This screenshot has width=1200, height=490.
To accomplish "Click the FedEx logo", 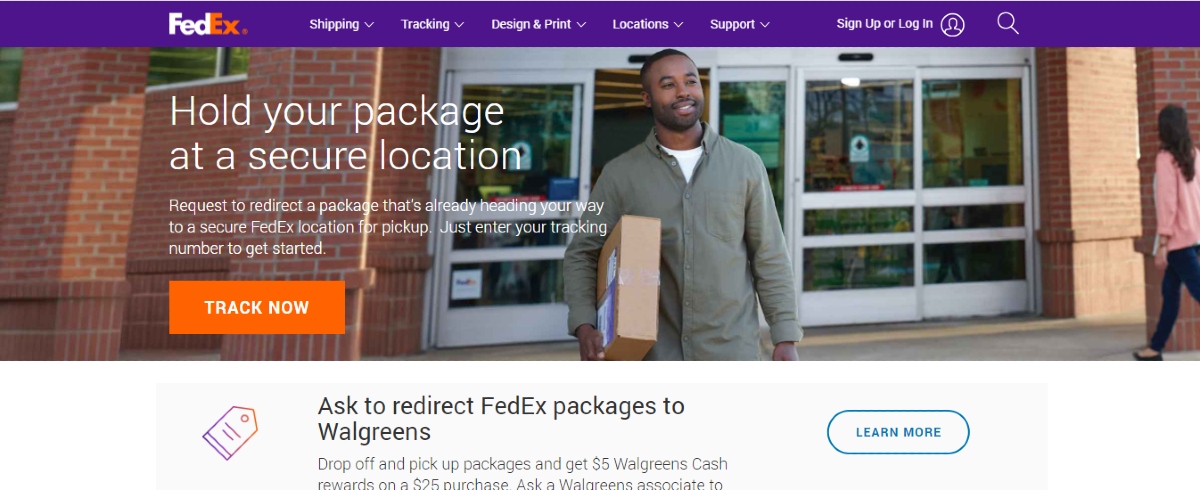I will coord(207,24).
